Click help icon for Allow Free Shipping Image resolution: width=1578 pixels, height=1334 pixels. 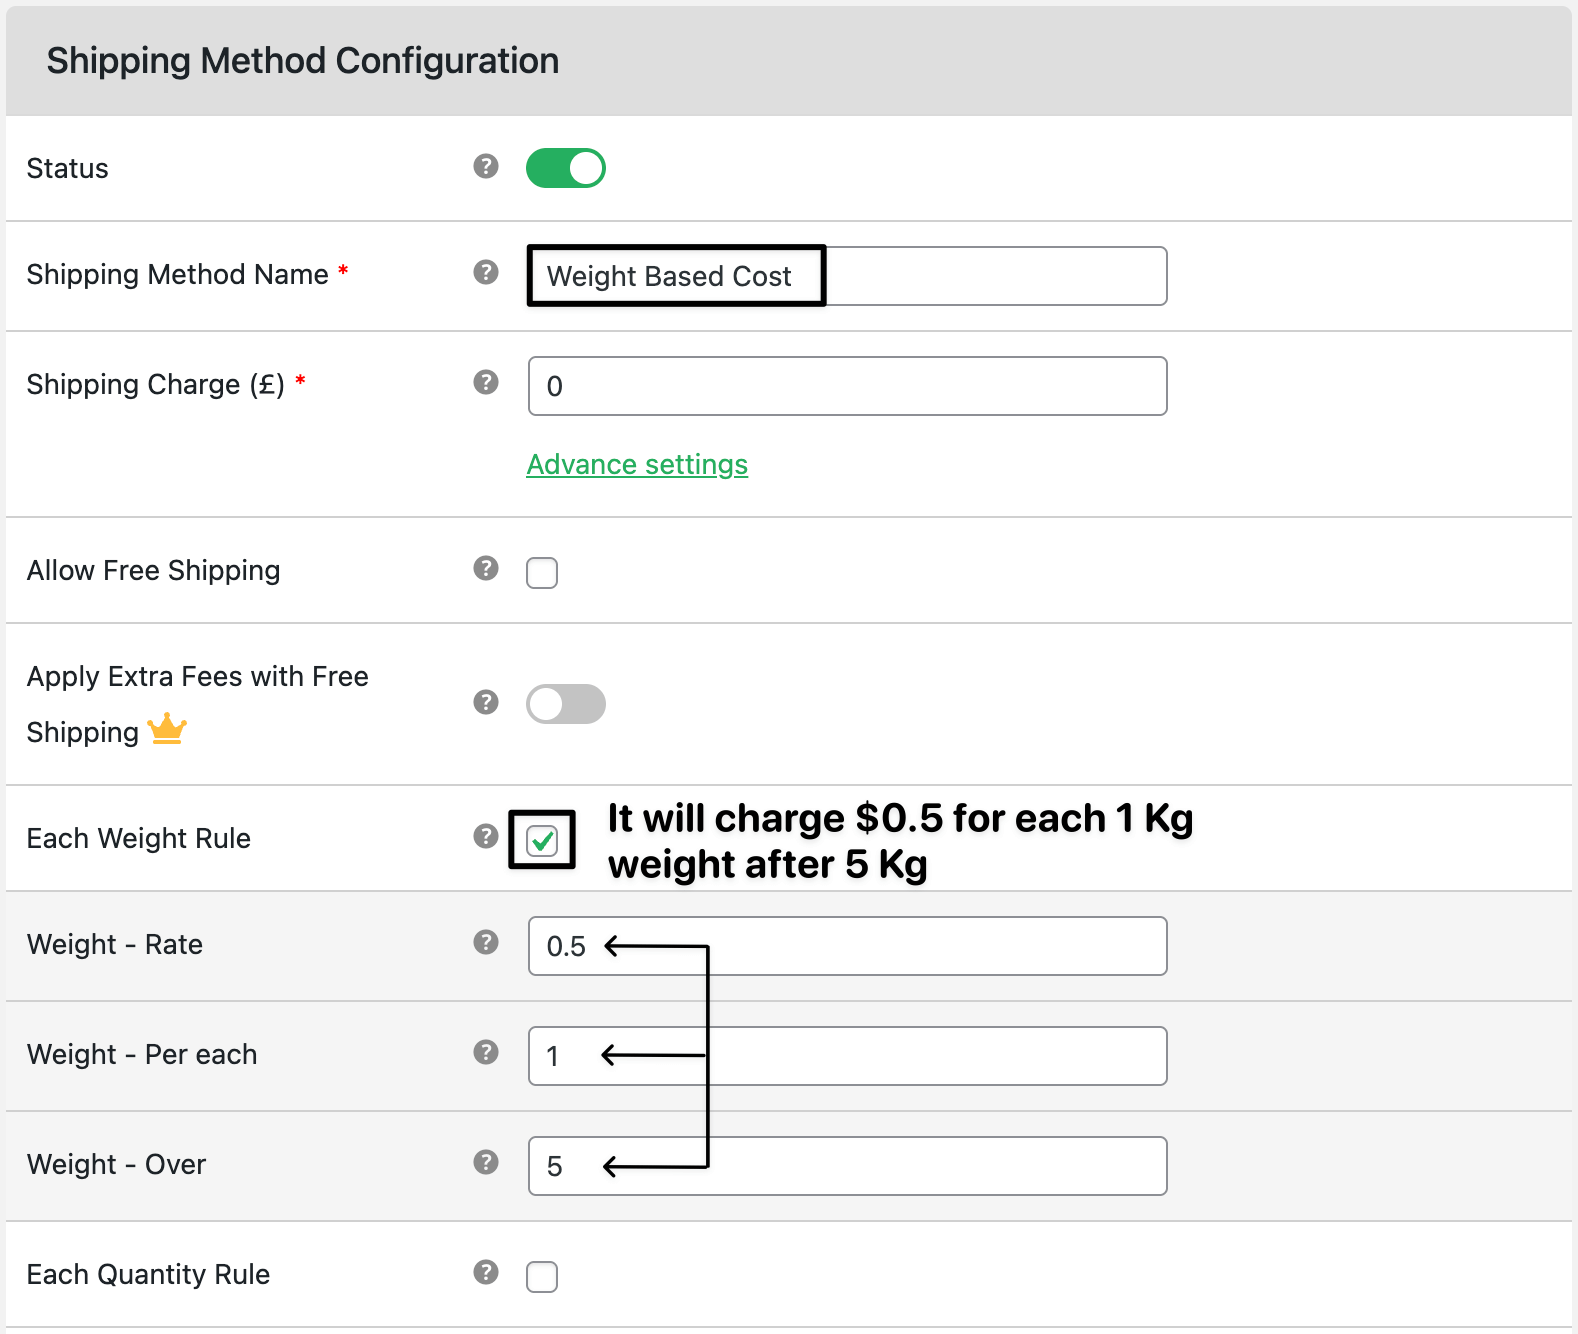486,568
